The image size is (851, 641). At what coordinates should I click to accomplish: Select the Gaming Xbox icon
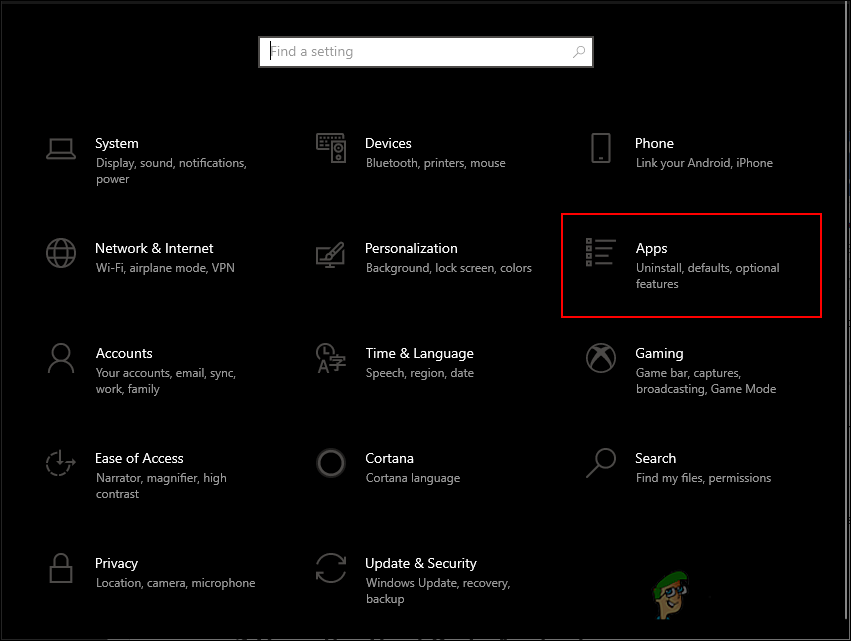click(601, 358)
